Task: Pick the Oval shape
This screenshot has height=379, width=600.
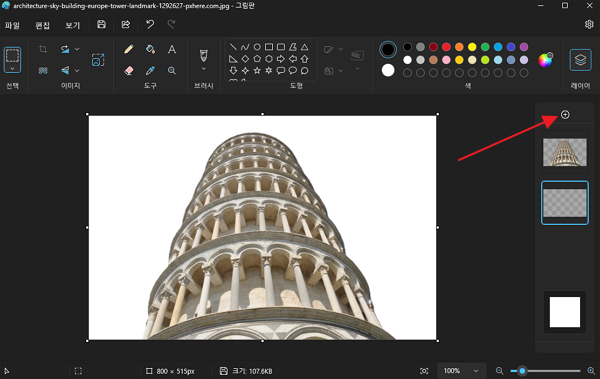Action: (x=257, y=47)
